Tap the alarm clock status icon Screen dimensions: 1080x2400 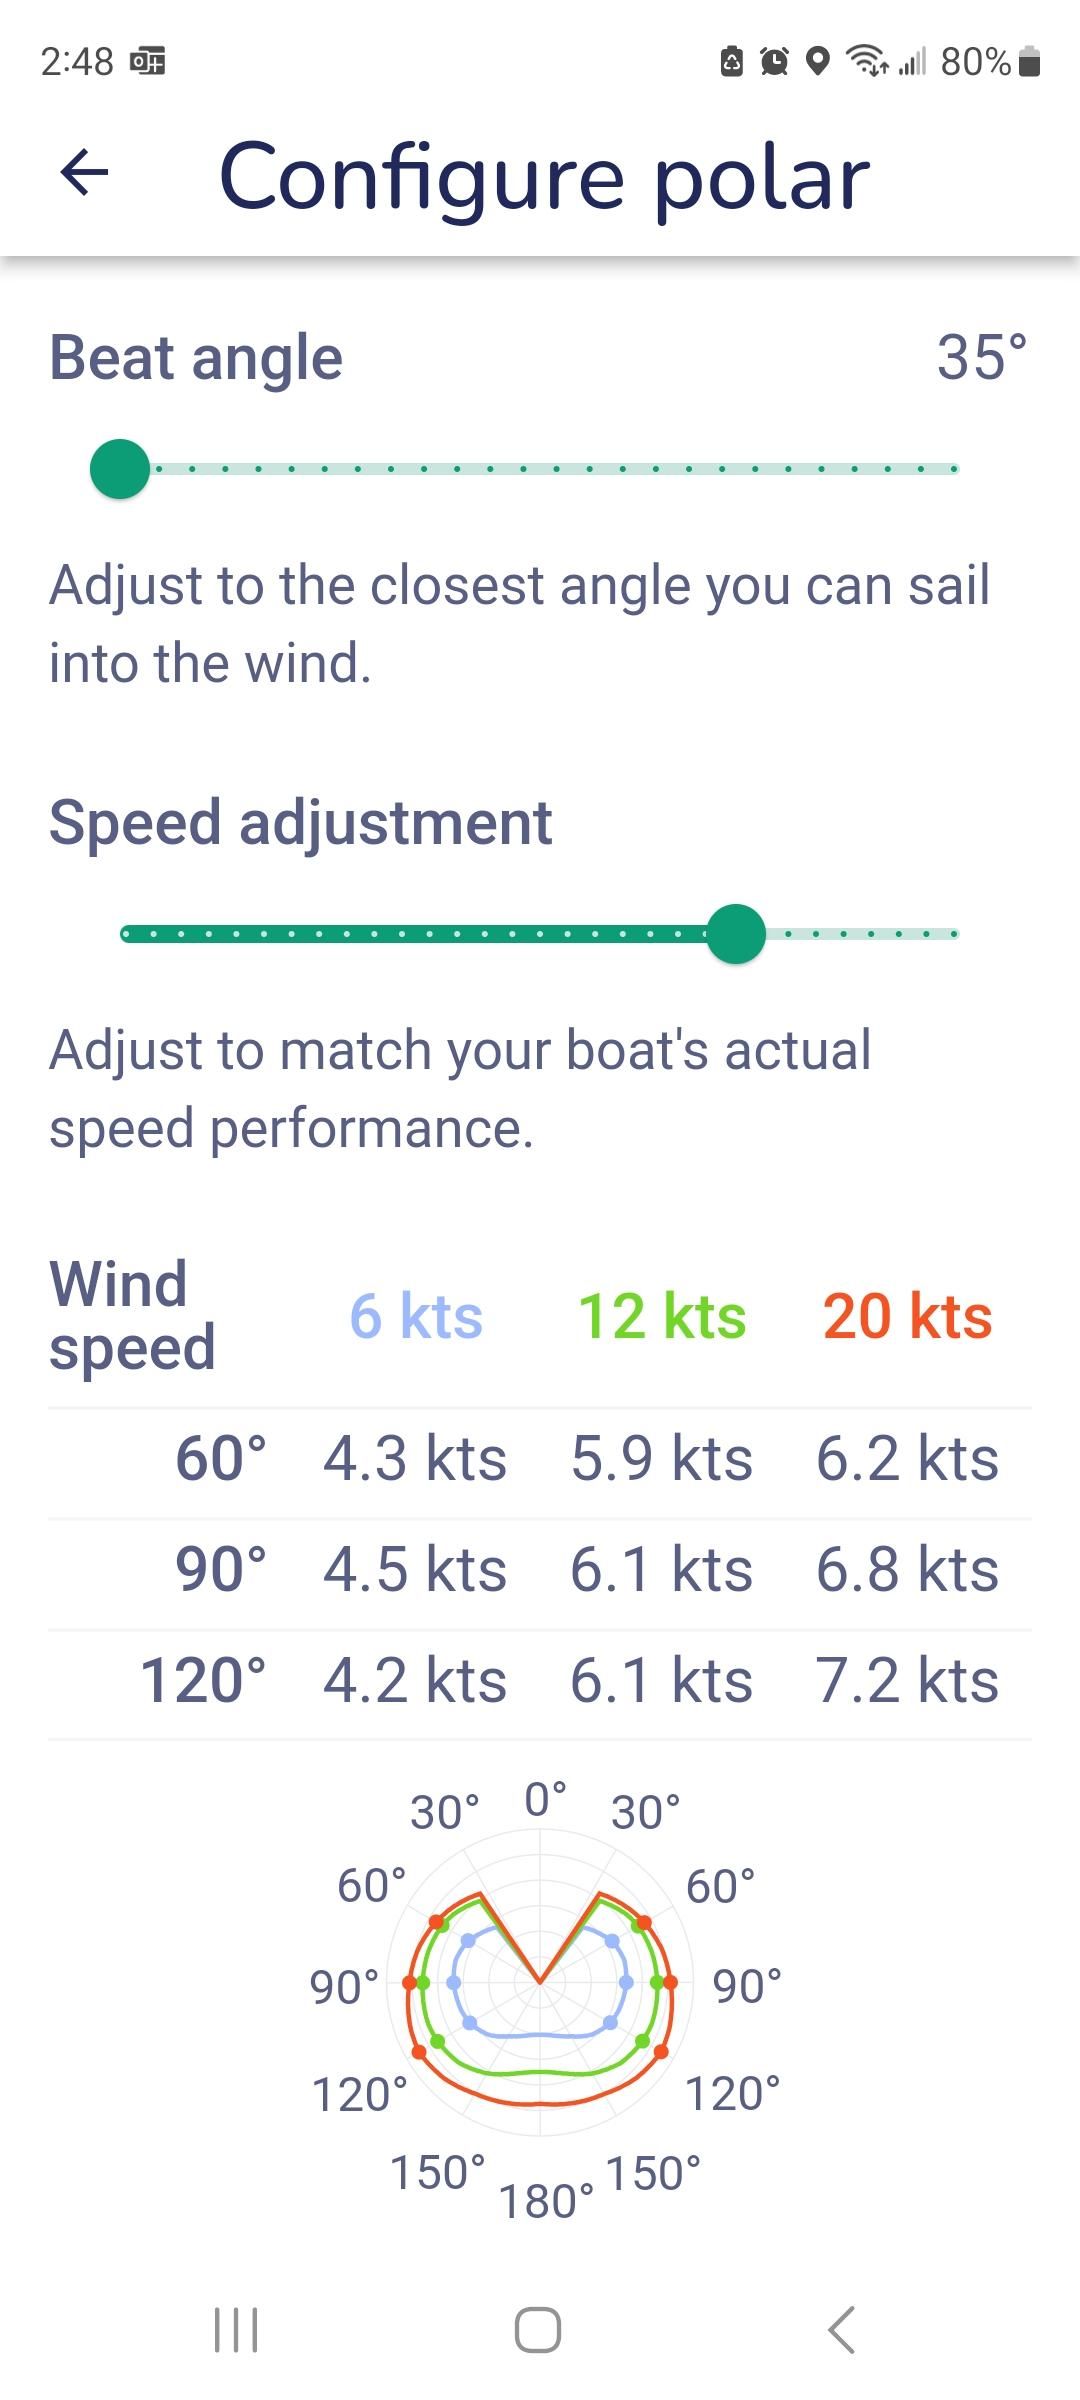click(774, 62)
